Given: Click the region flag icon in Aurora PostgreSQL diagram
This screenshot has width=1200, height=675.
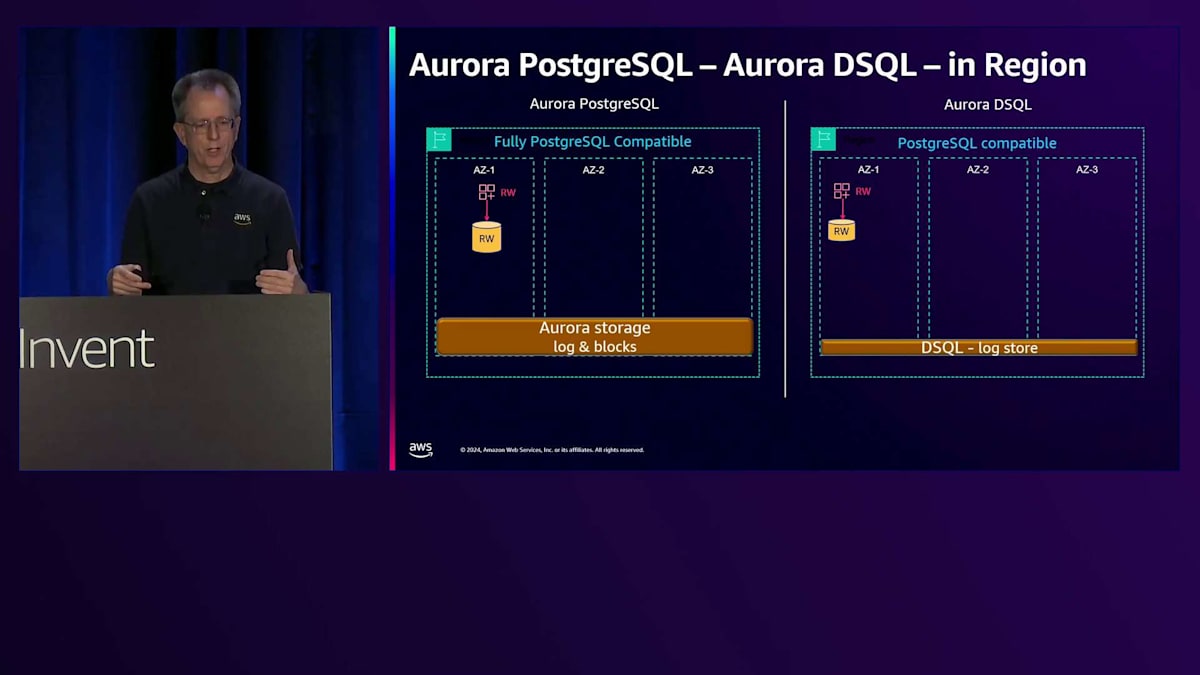Looking at the screenshot, I should 439,140.
